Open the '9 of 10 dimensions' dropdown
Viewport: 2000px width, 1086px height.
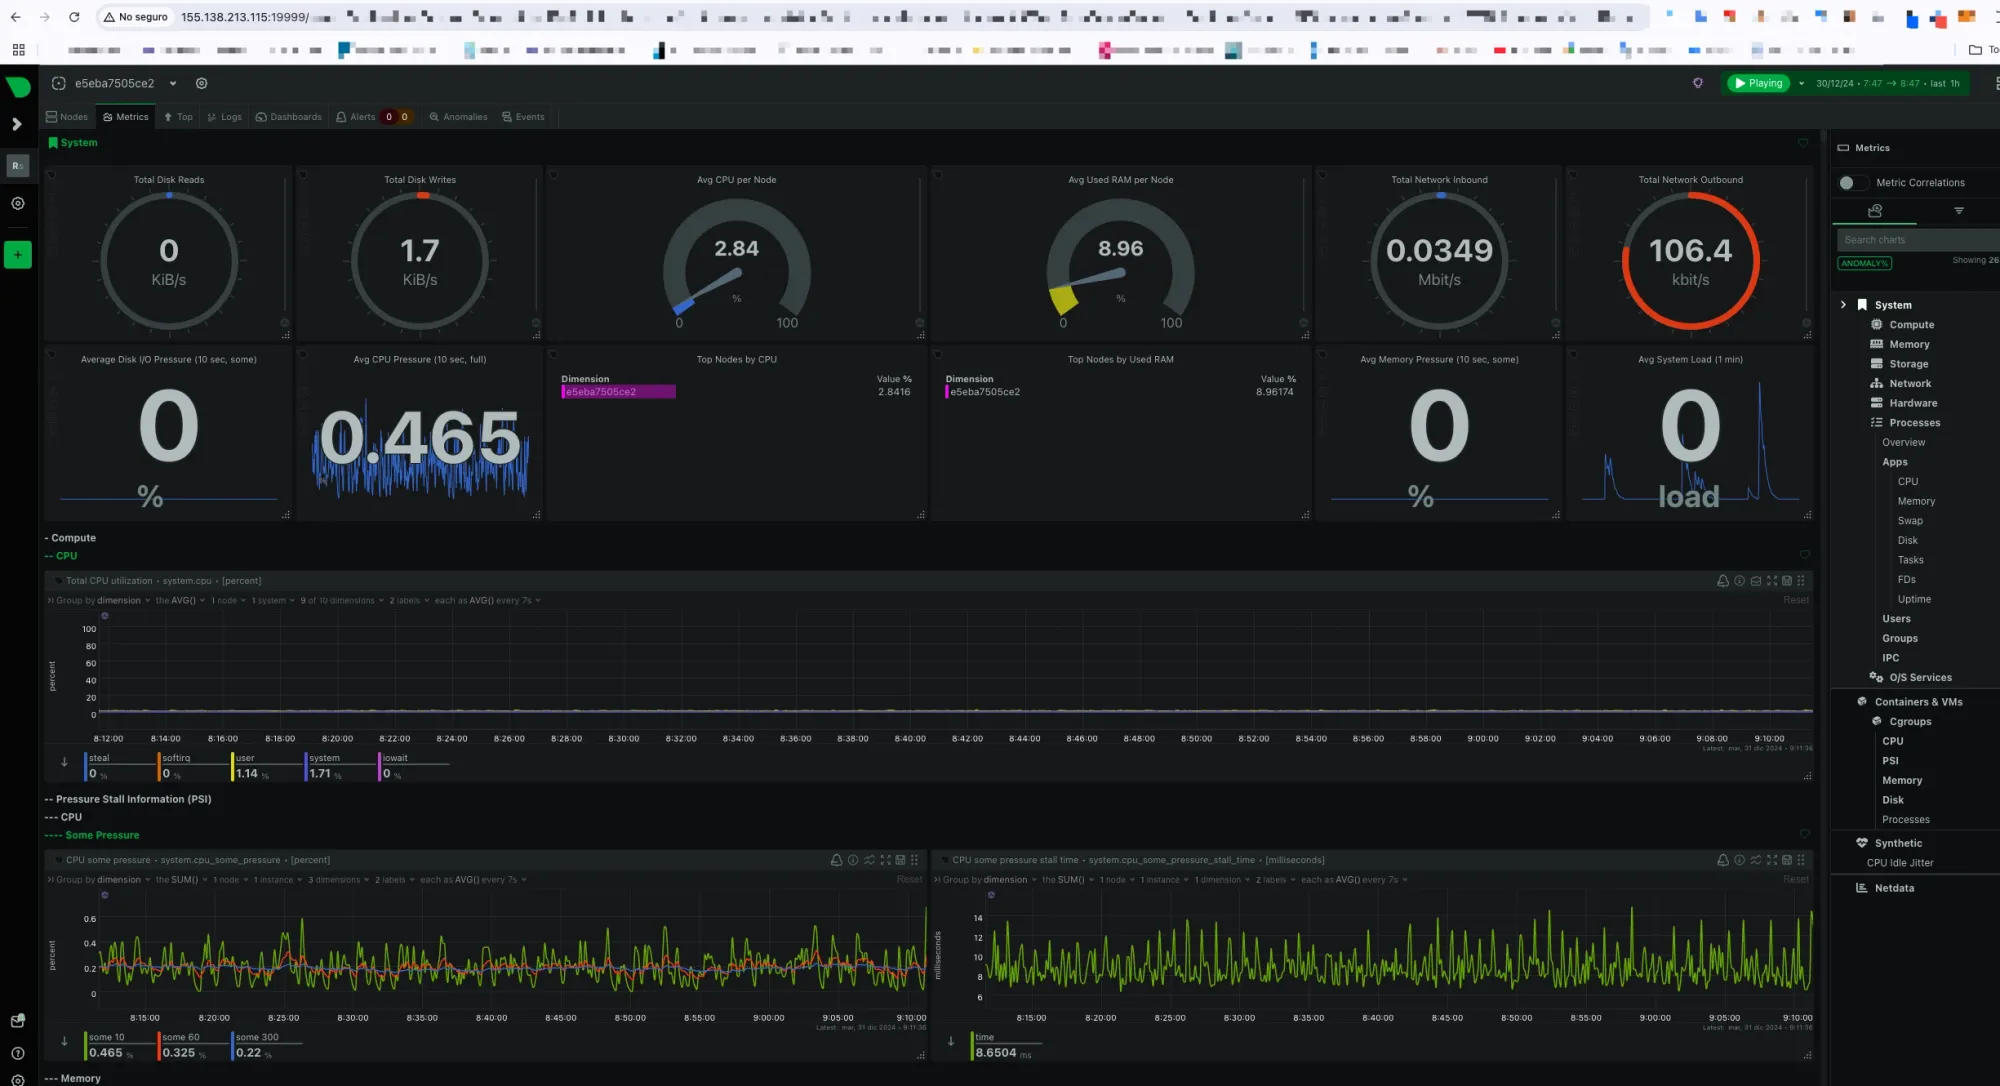(342, 601)
